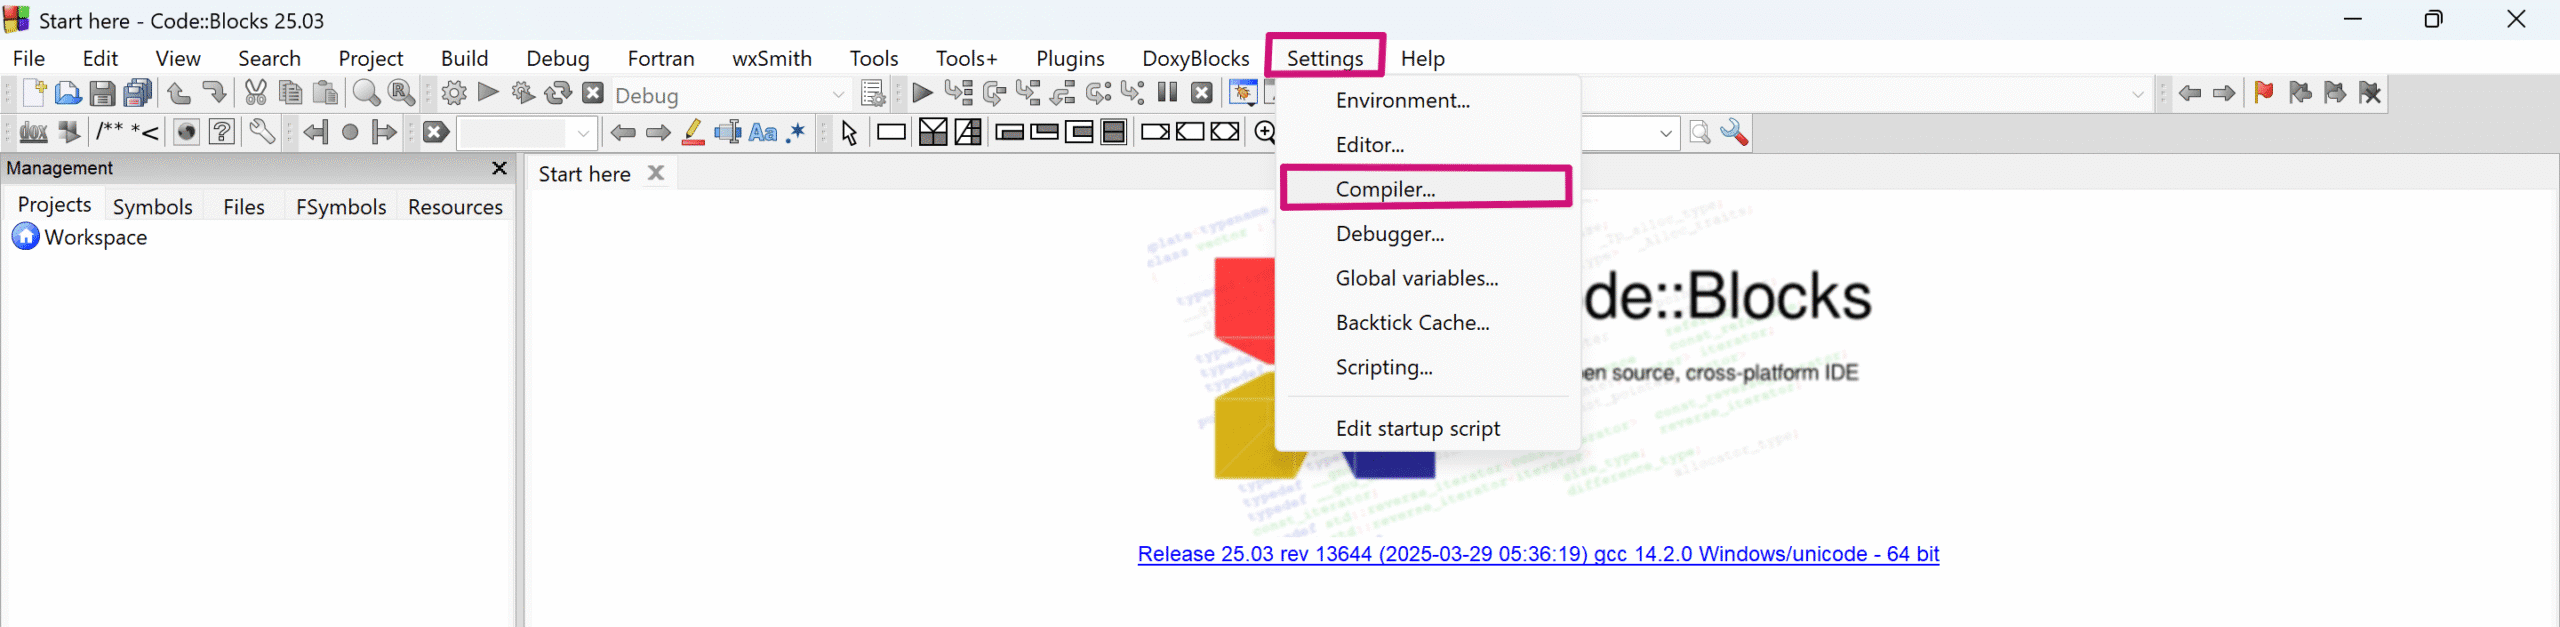Viewport: 2560px width, 627px height.
Task: Toggle match case Aa icon
Action: tap(763, 132)
